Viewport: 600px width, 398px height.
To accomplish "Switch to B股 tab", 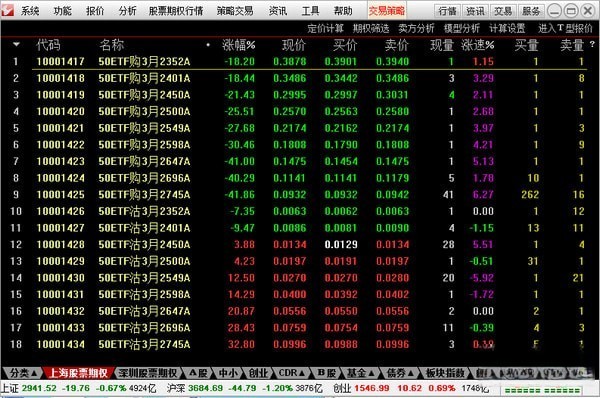I will [x=326, y=373].
